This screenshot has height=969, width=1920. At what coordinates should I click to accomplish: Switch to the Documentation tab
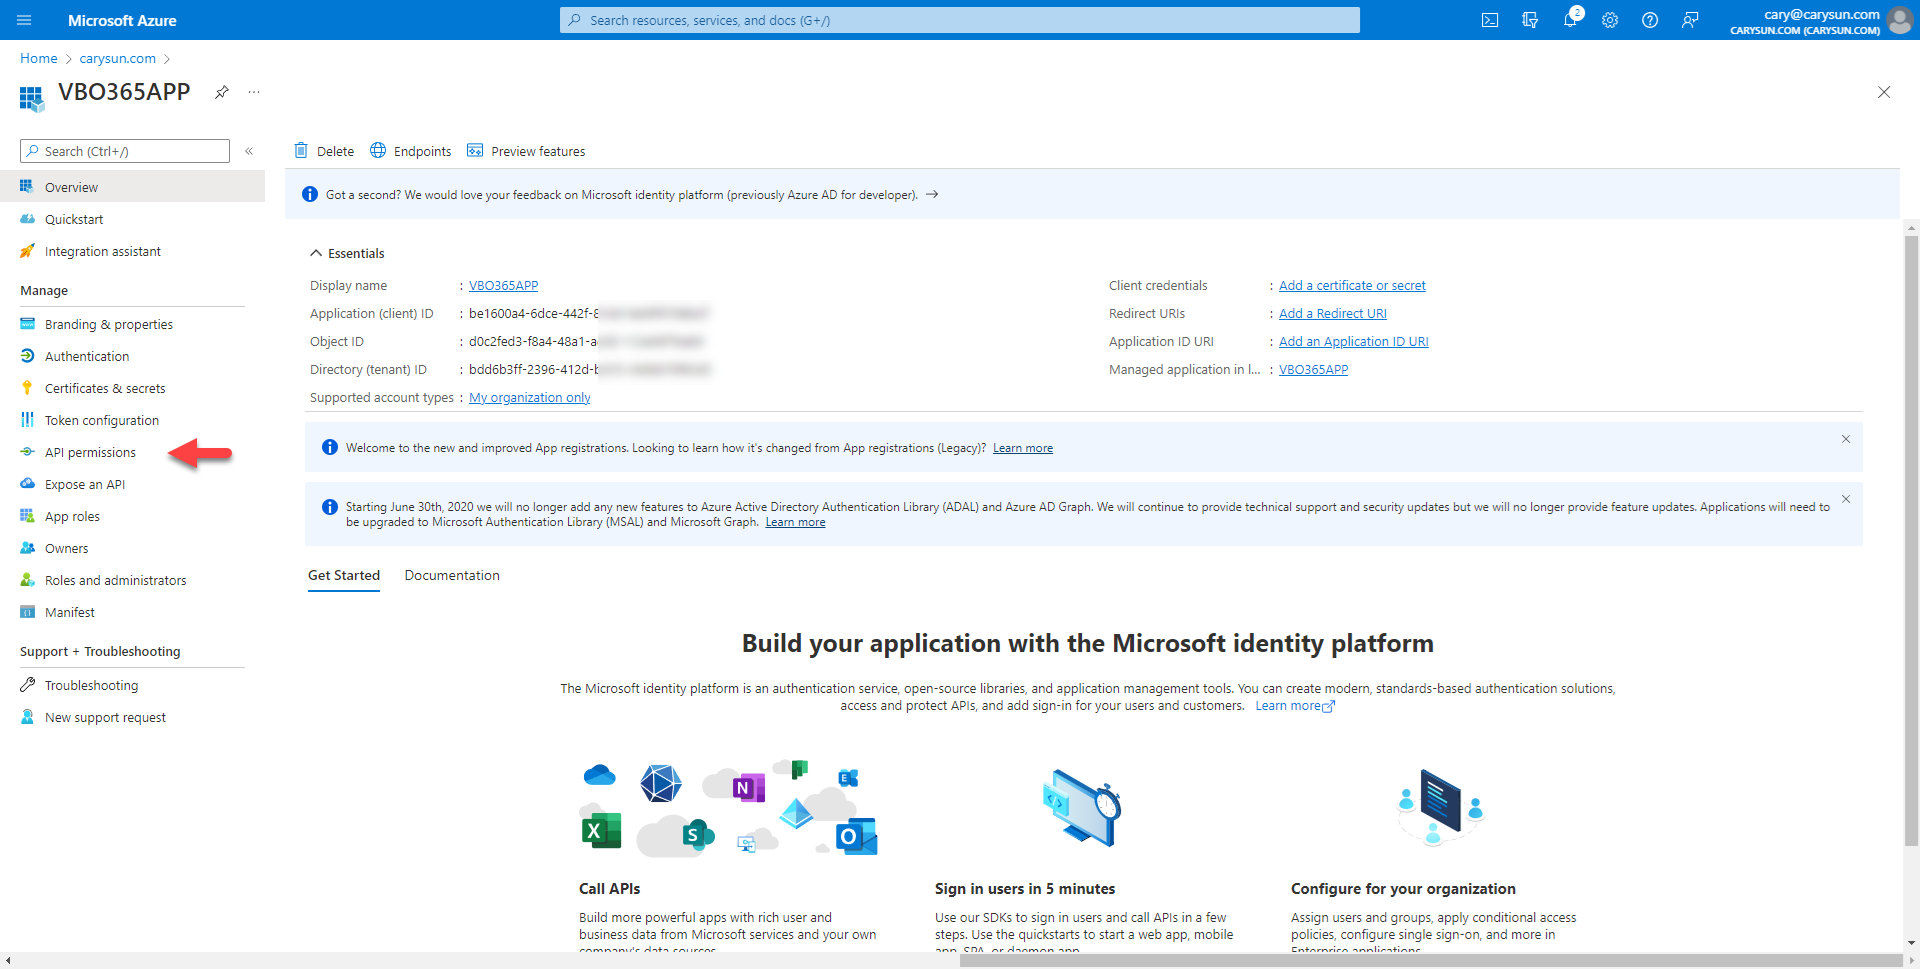(x=452, y=575)
